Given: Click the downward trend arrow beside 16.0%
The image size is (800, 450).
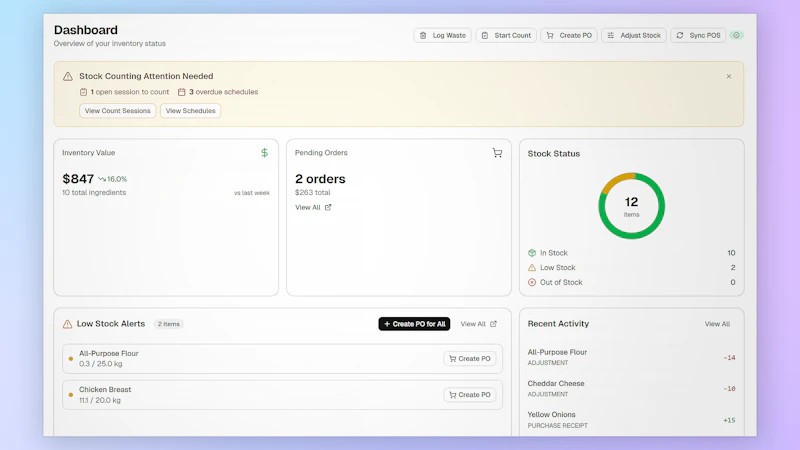Looking at the screenshot, I should pyautogui.click(x=102, y=179).
